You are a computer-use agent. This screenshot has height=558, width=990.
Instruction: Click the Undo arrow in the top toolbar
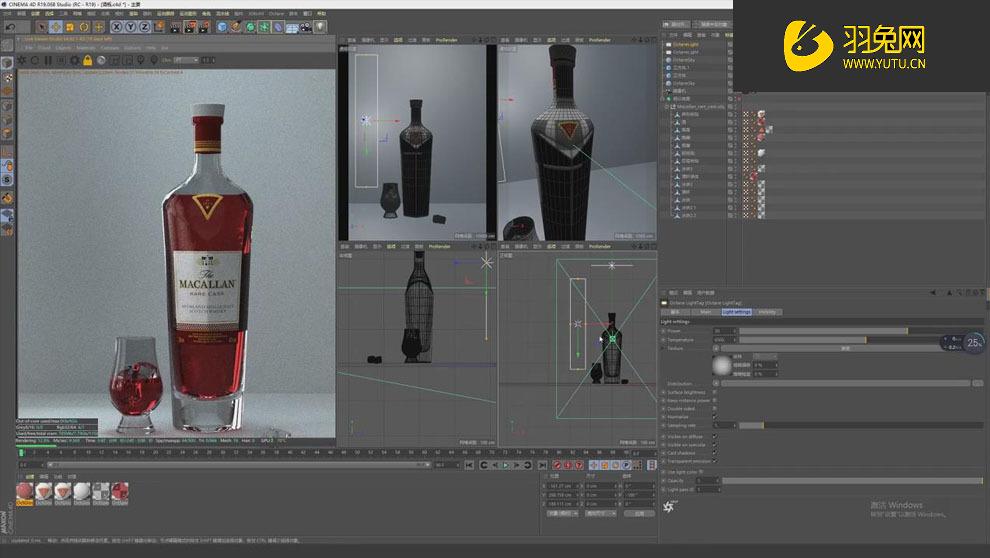pos(10,27)
